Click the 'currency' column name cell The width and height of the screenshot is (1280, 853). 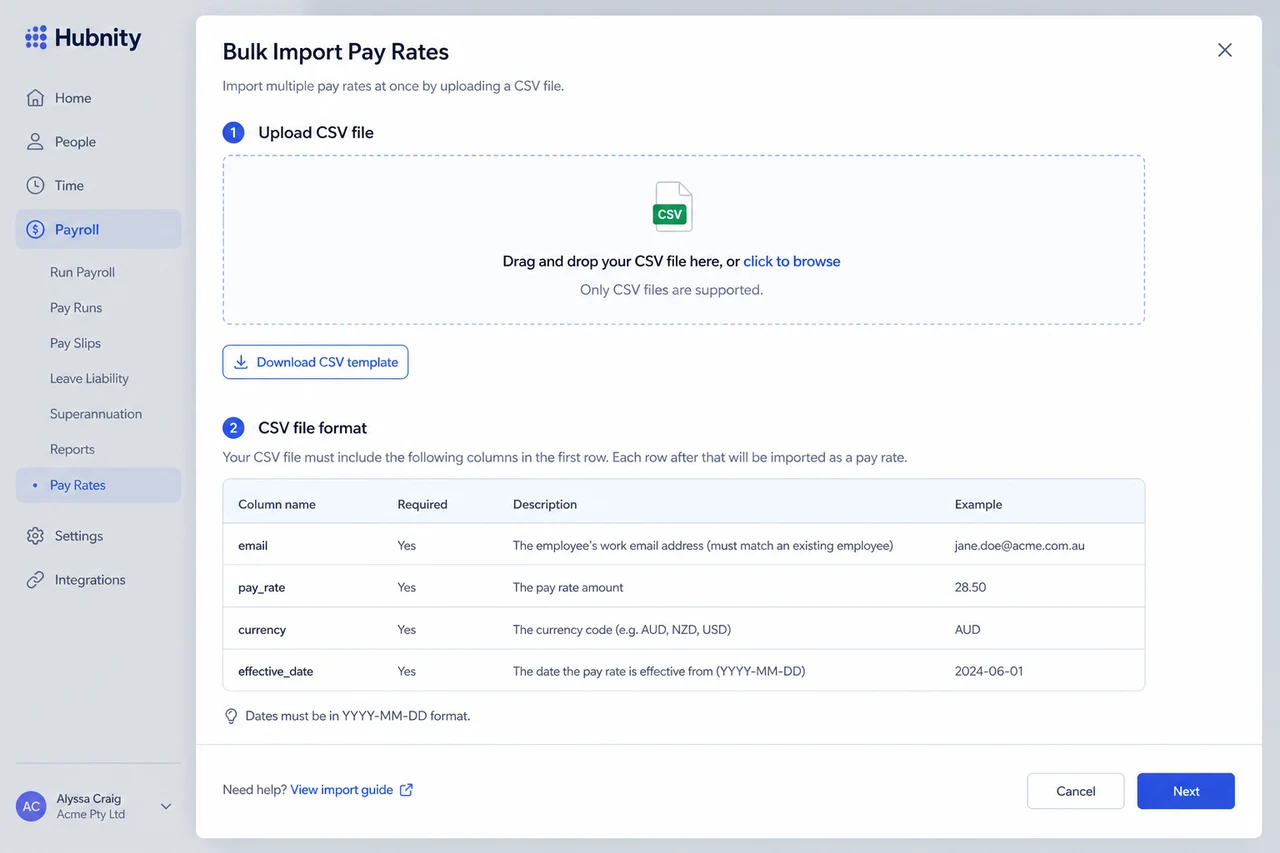tap(262, 630)
